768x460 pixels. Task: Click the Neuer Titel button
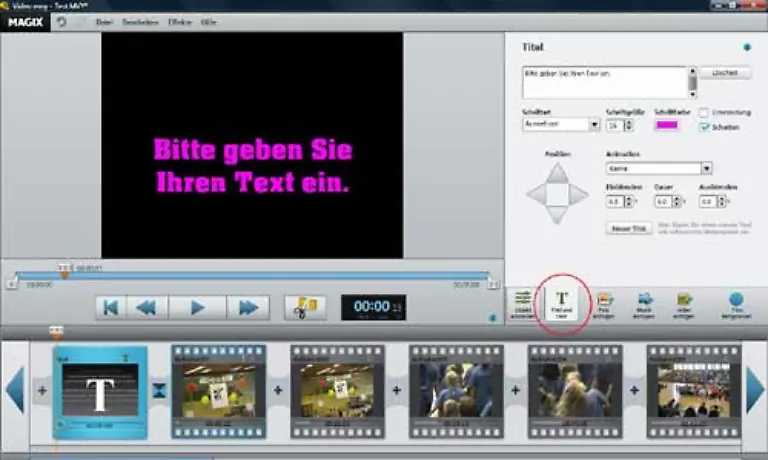tap(628, 228)
